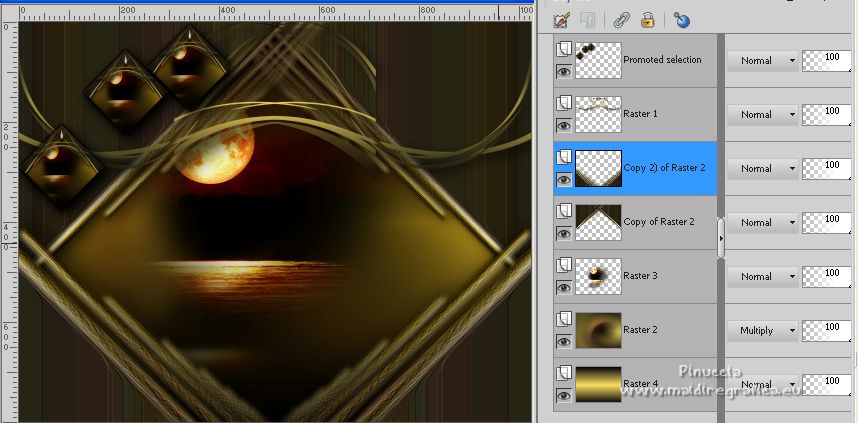858x423 pixels.
Task: Click opacity slider of Raster 1 layer
Action: click(x=827, y=115)
